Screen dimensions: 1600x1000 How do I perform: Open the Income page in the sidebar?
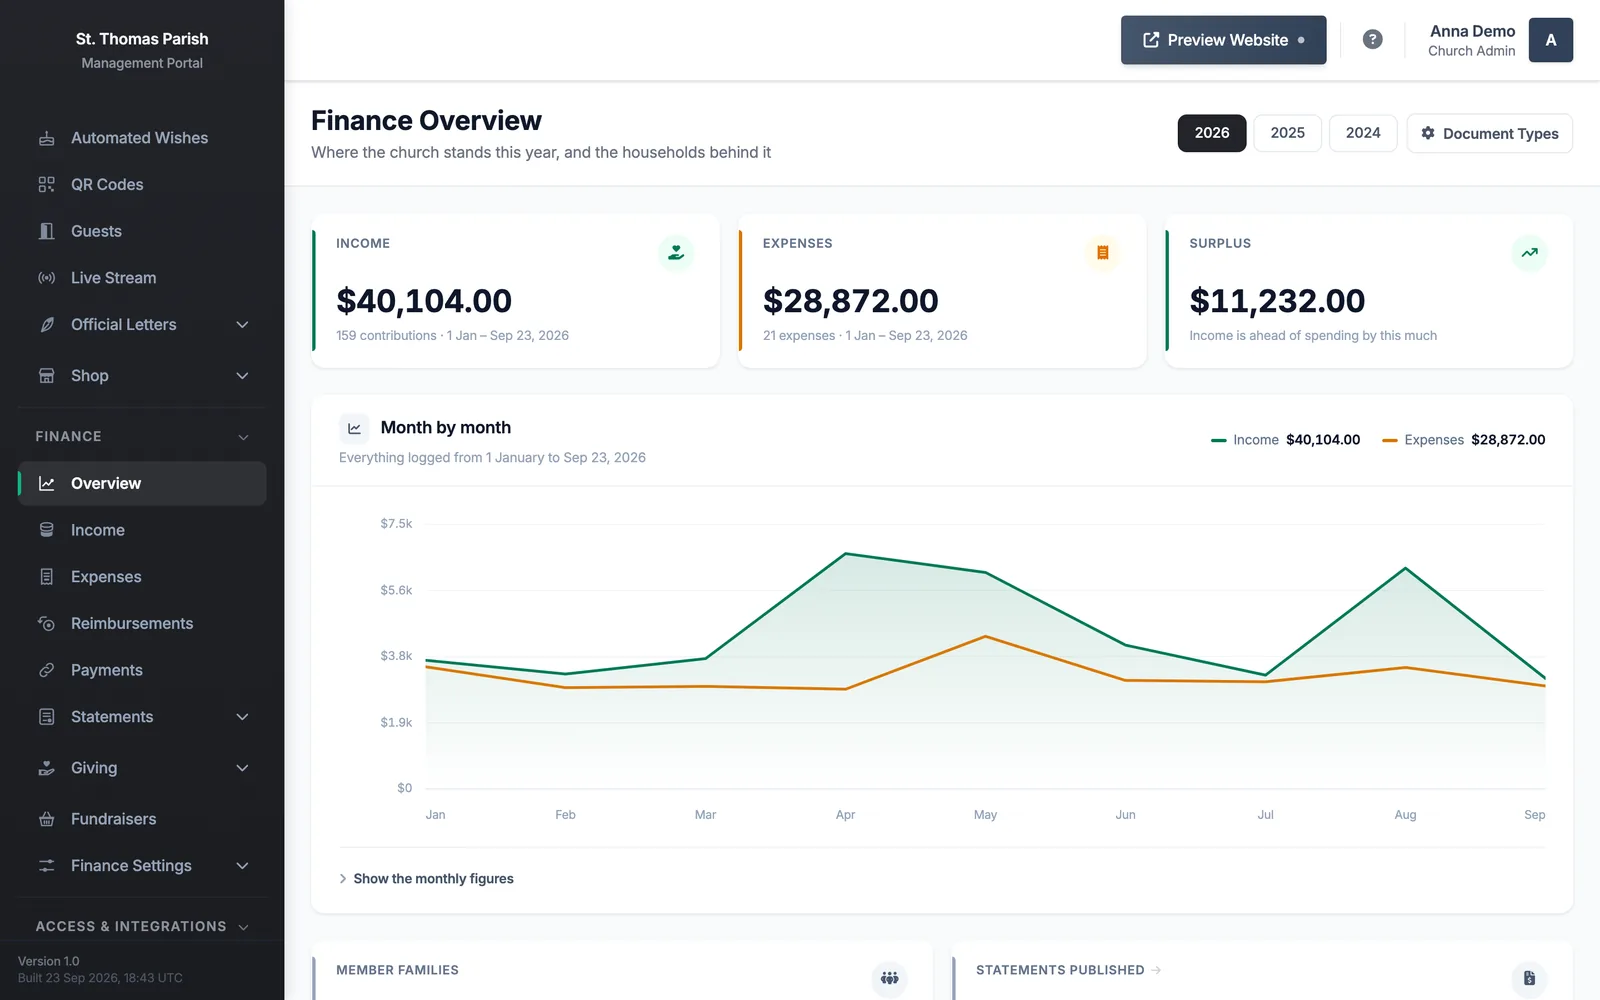pos(142,530)
